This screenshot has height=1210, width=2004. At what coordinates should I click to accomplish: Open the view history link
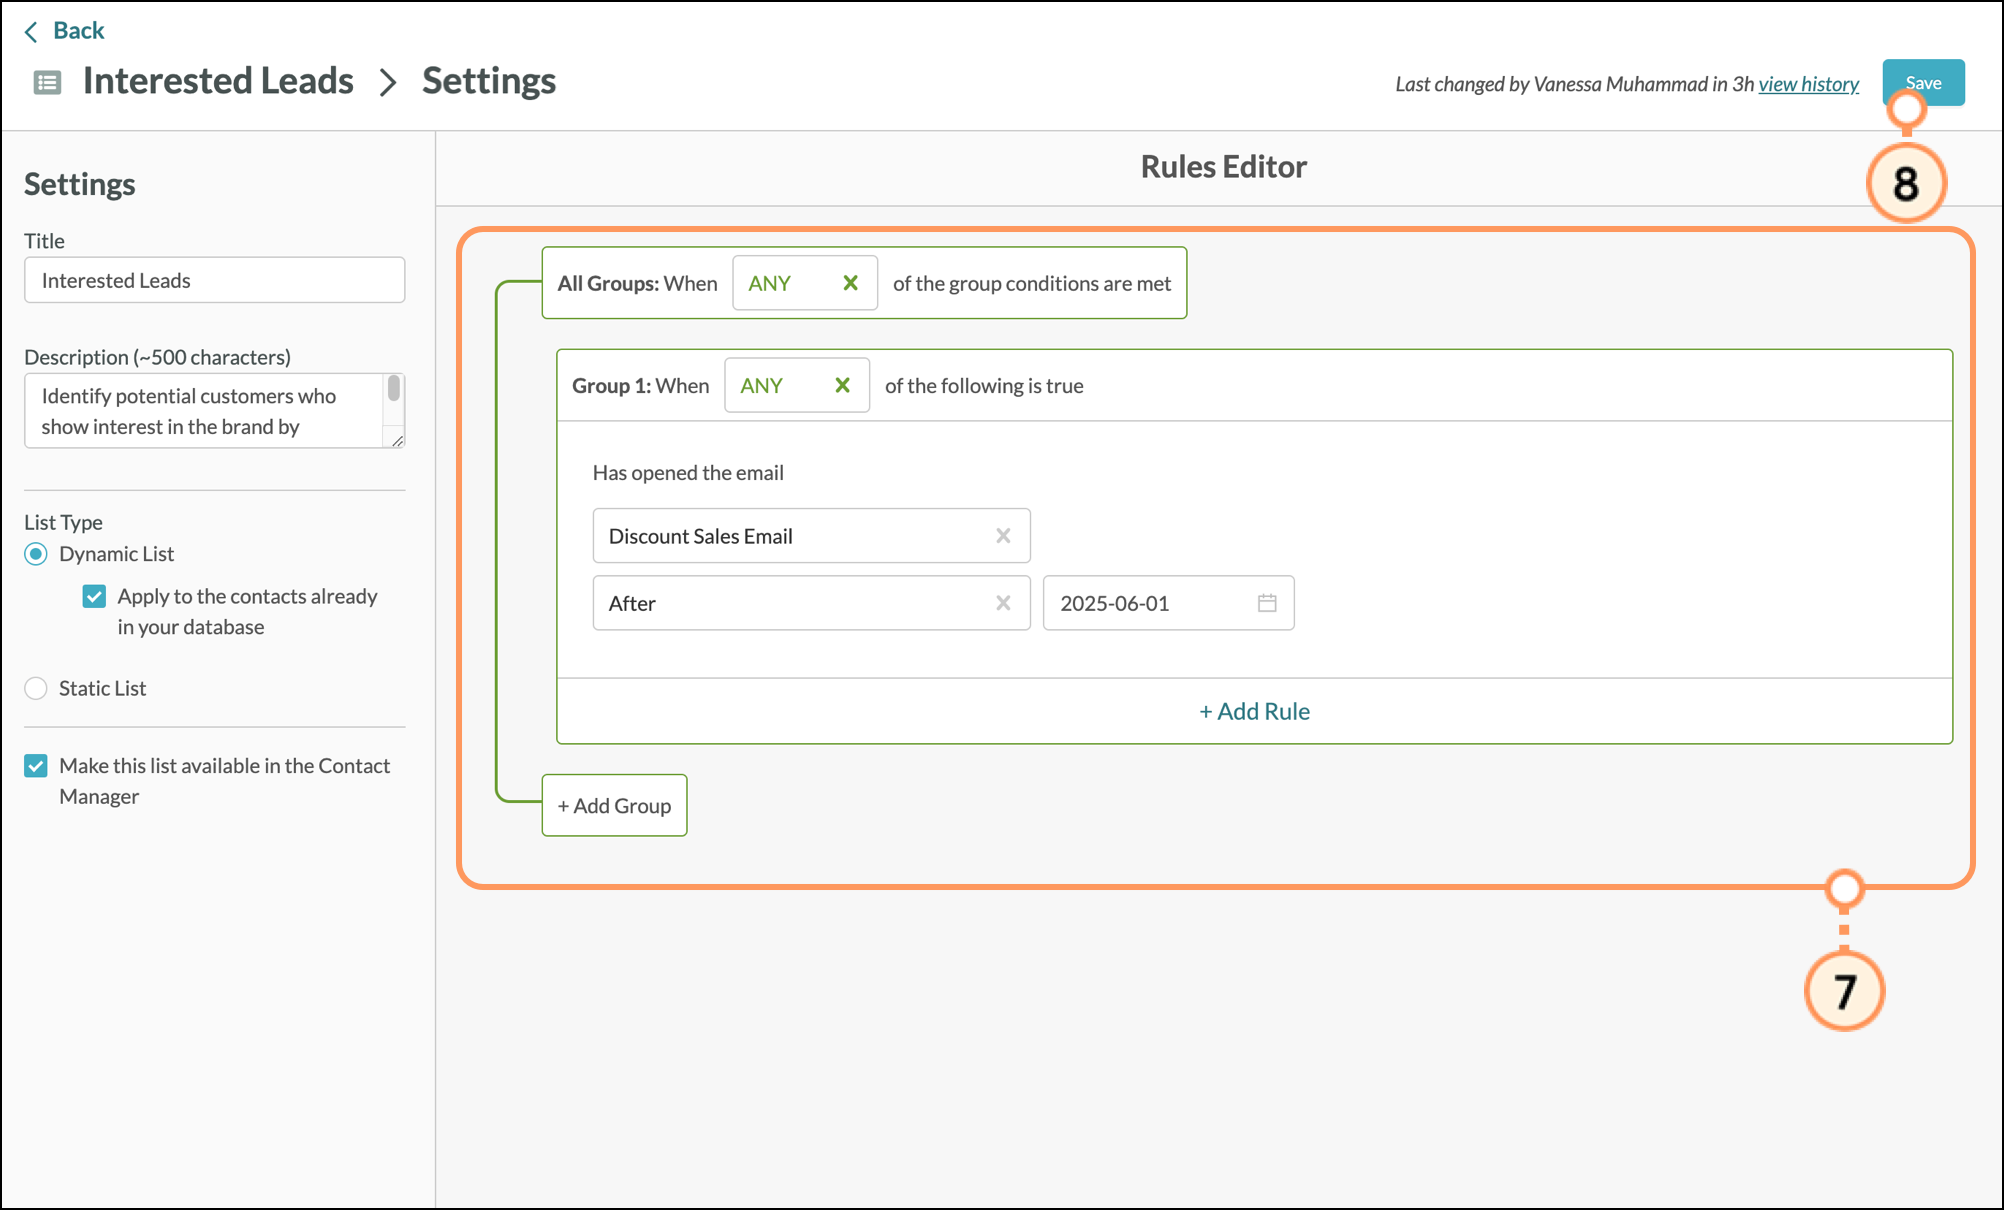pyautogui.click(x=1808, y=84)
